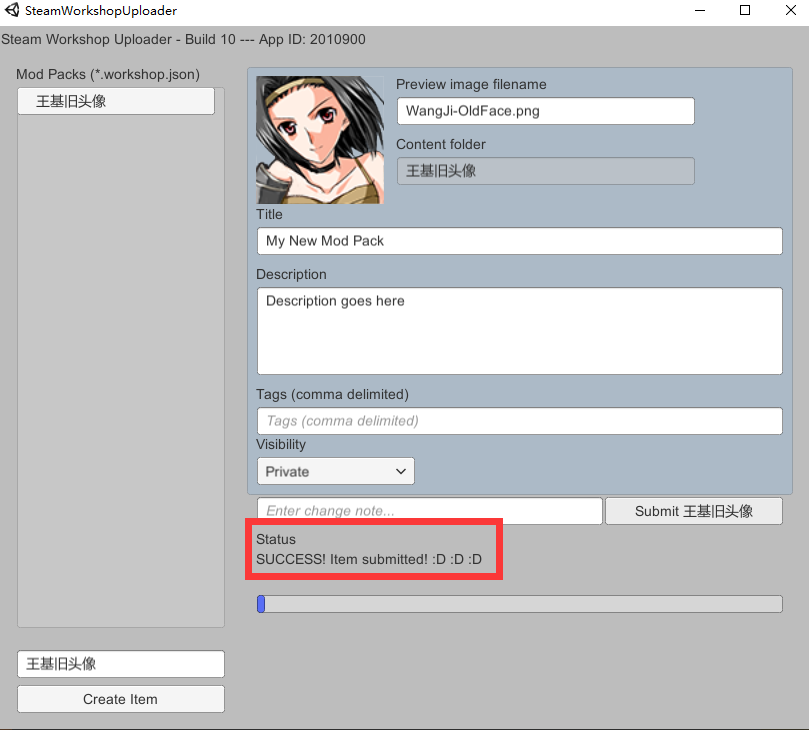This screenshot has width=809, height=730.
Task: Click the upload progress bar
Action: (x=520, y=604)
